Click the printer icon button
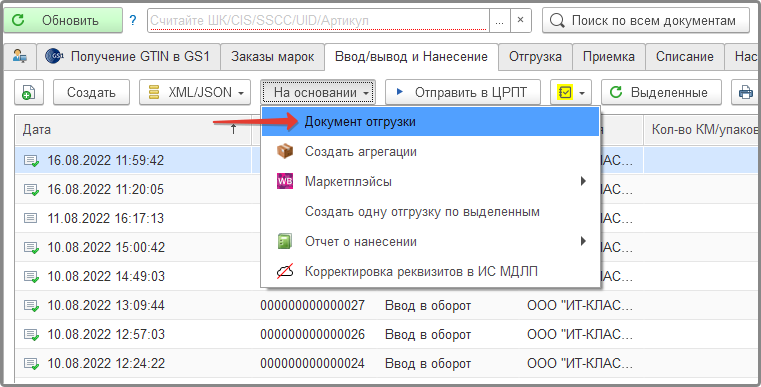Screen dimensions: 761x387 tap(745, 92)
